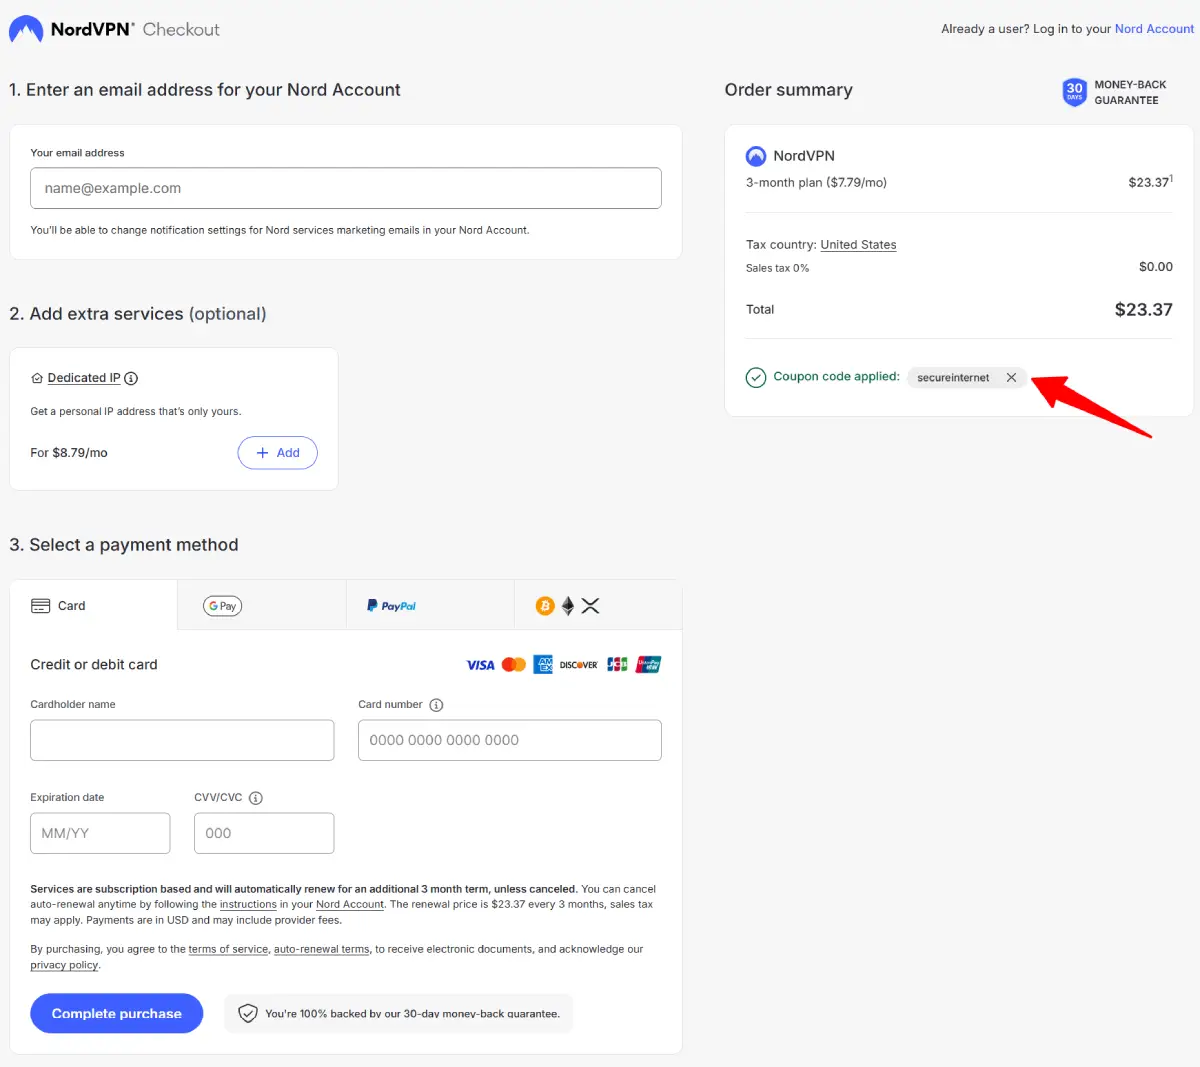
Task: Click the Visa card logo
Action: 480,665
